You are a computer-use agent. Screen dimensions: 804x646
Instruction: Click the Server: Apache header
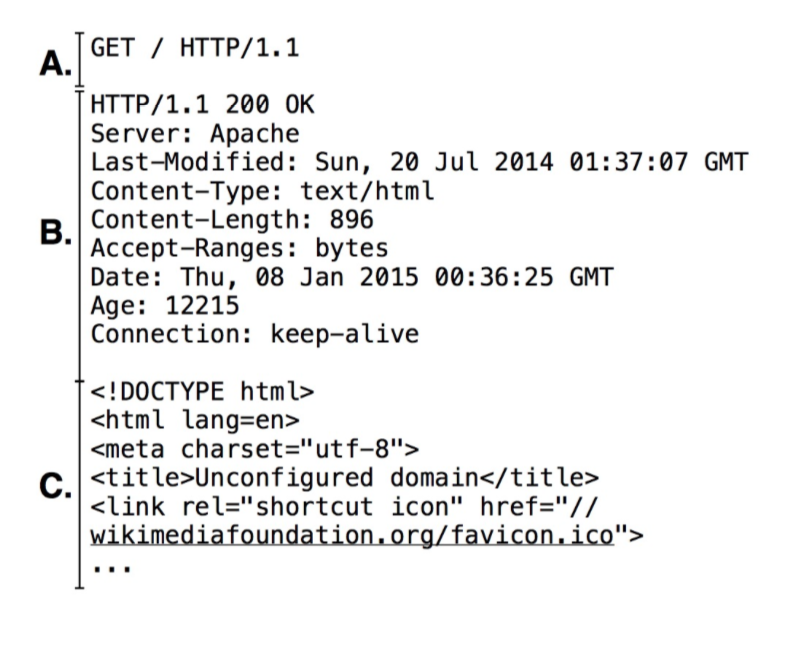(x=194, y=133)
